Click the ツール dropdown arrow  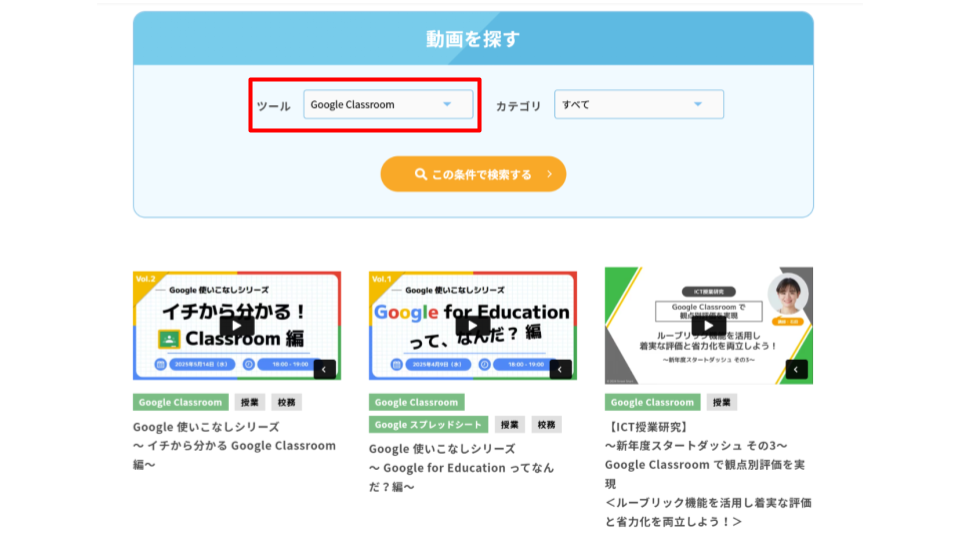pyautogui.click(x=447, y=105)
